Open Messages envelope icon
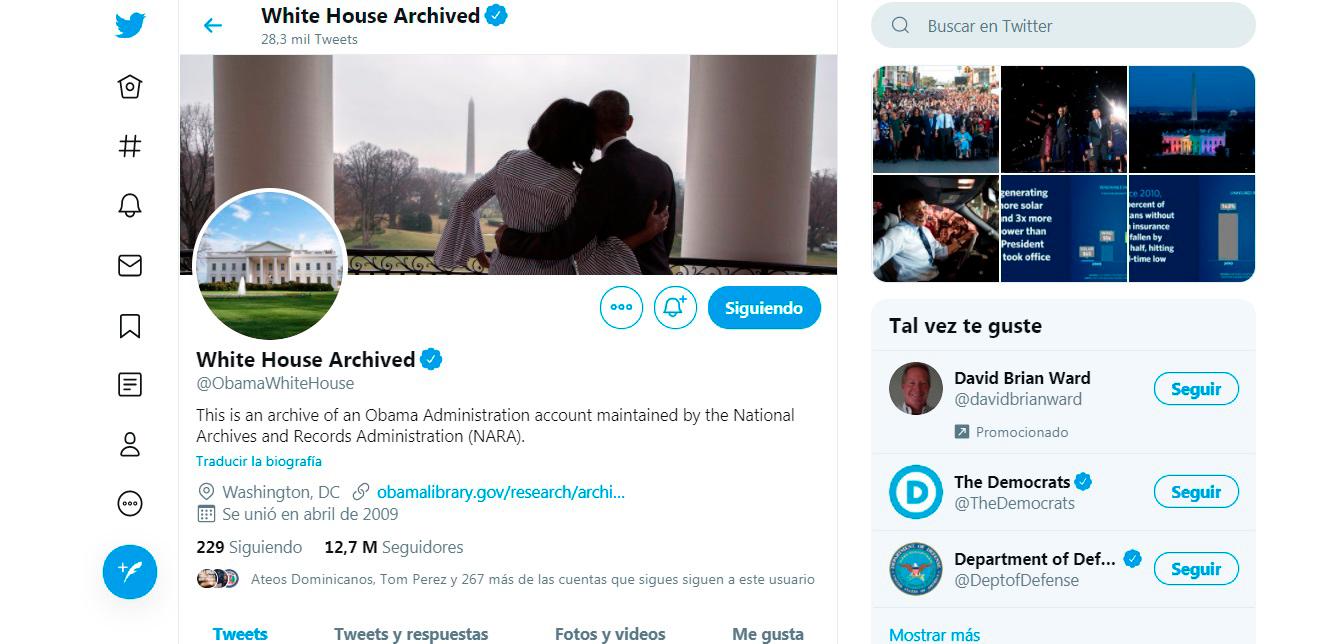 coord(130,265)
